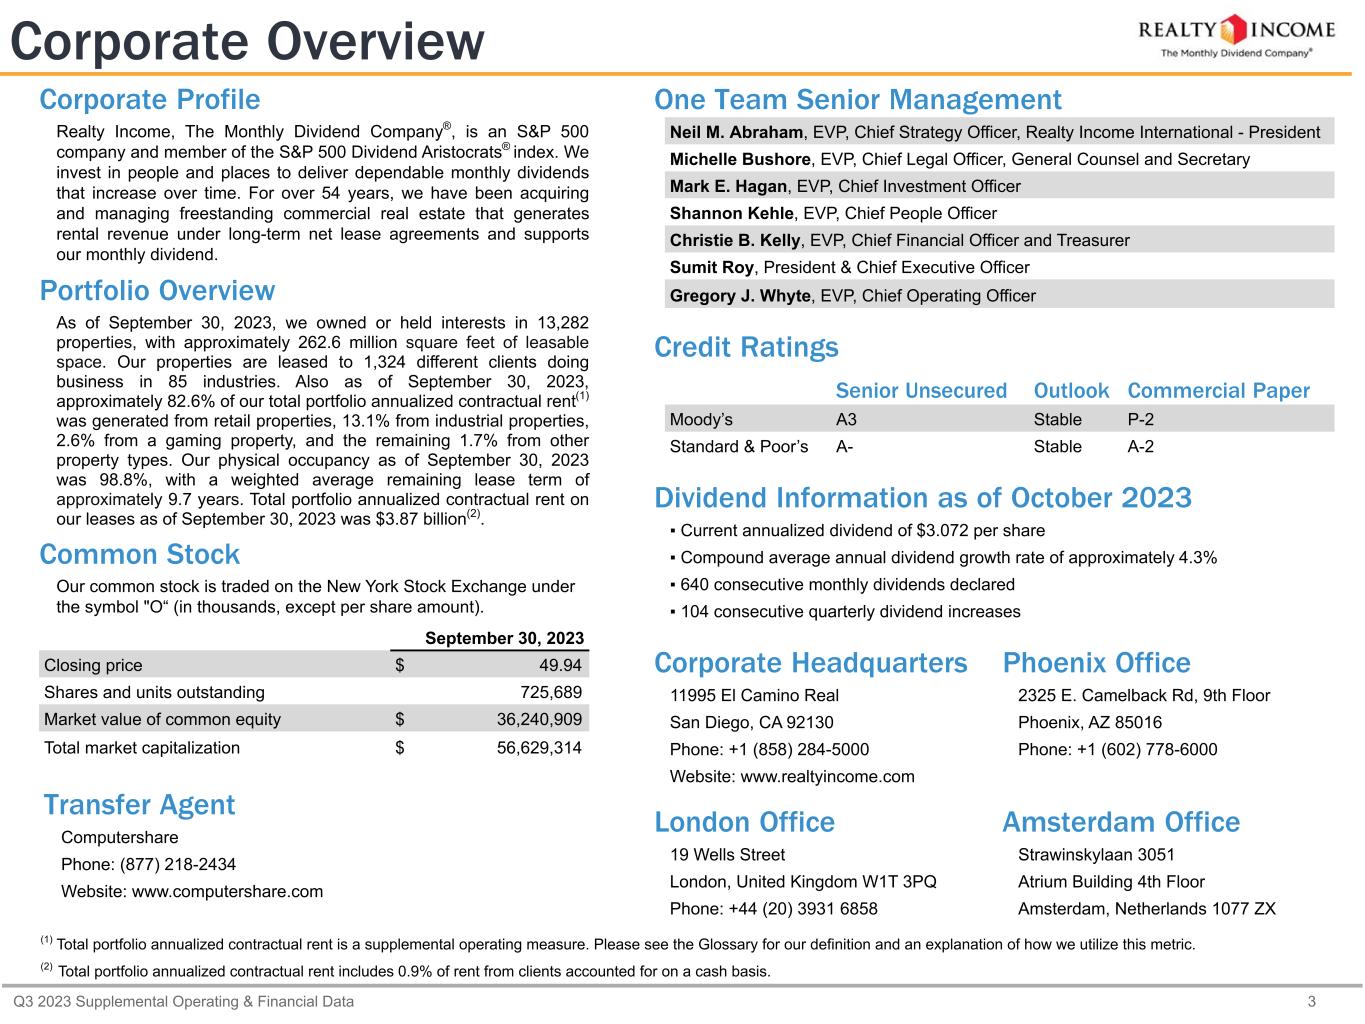Click the One Team Senior Management heading

tap(858, 100)
